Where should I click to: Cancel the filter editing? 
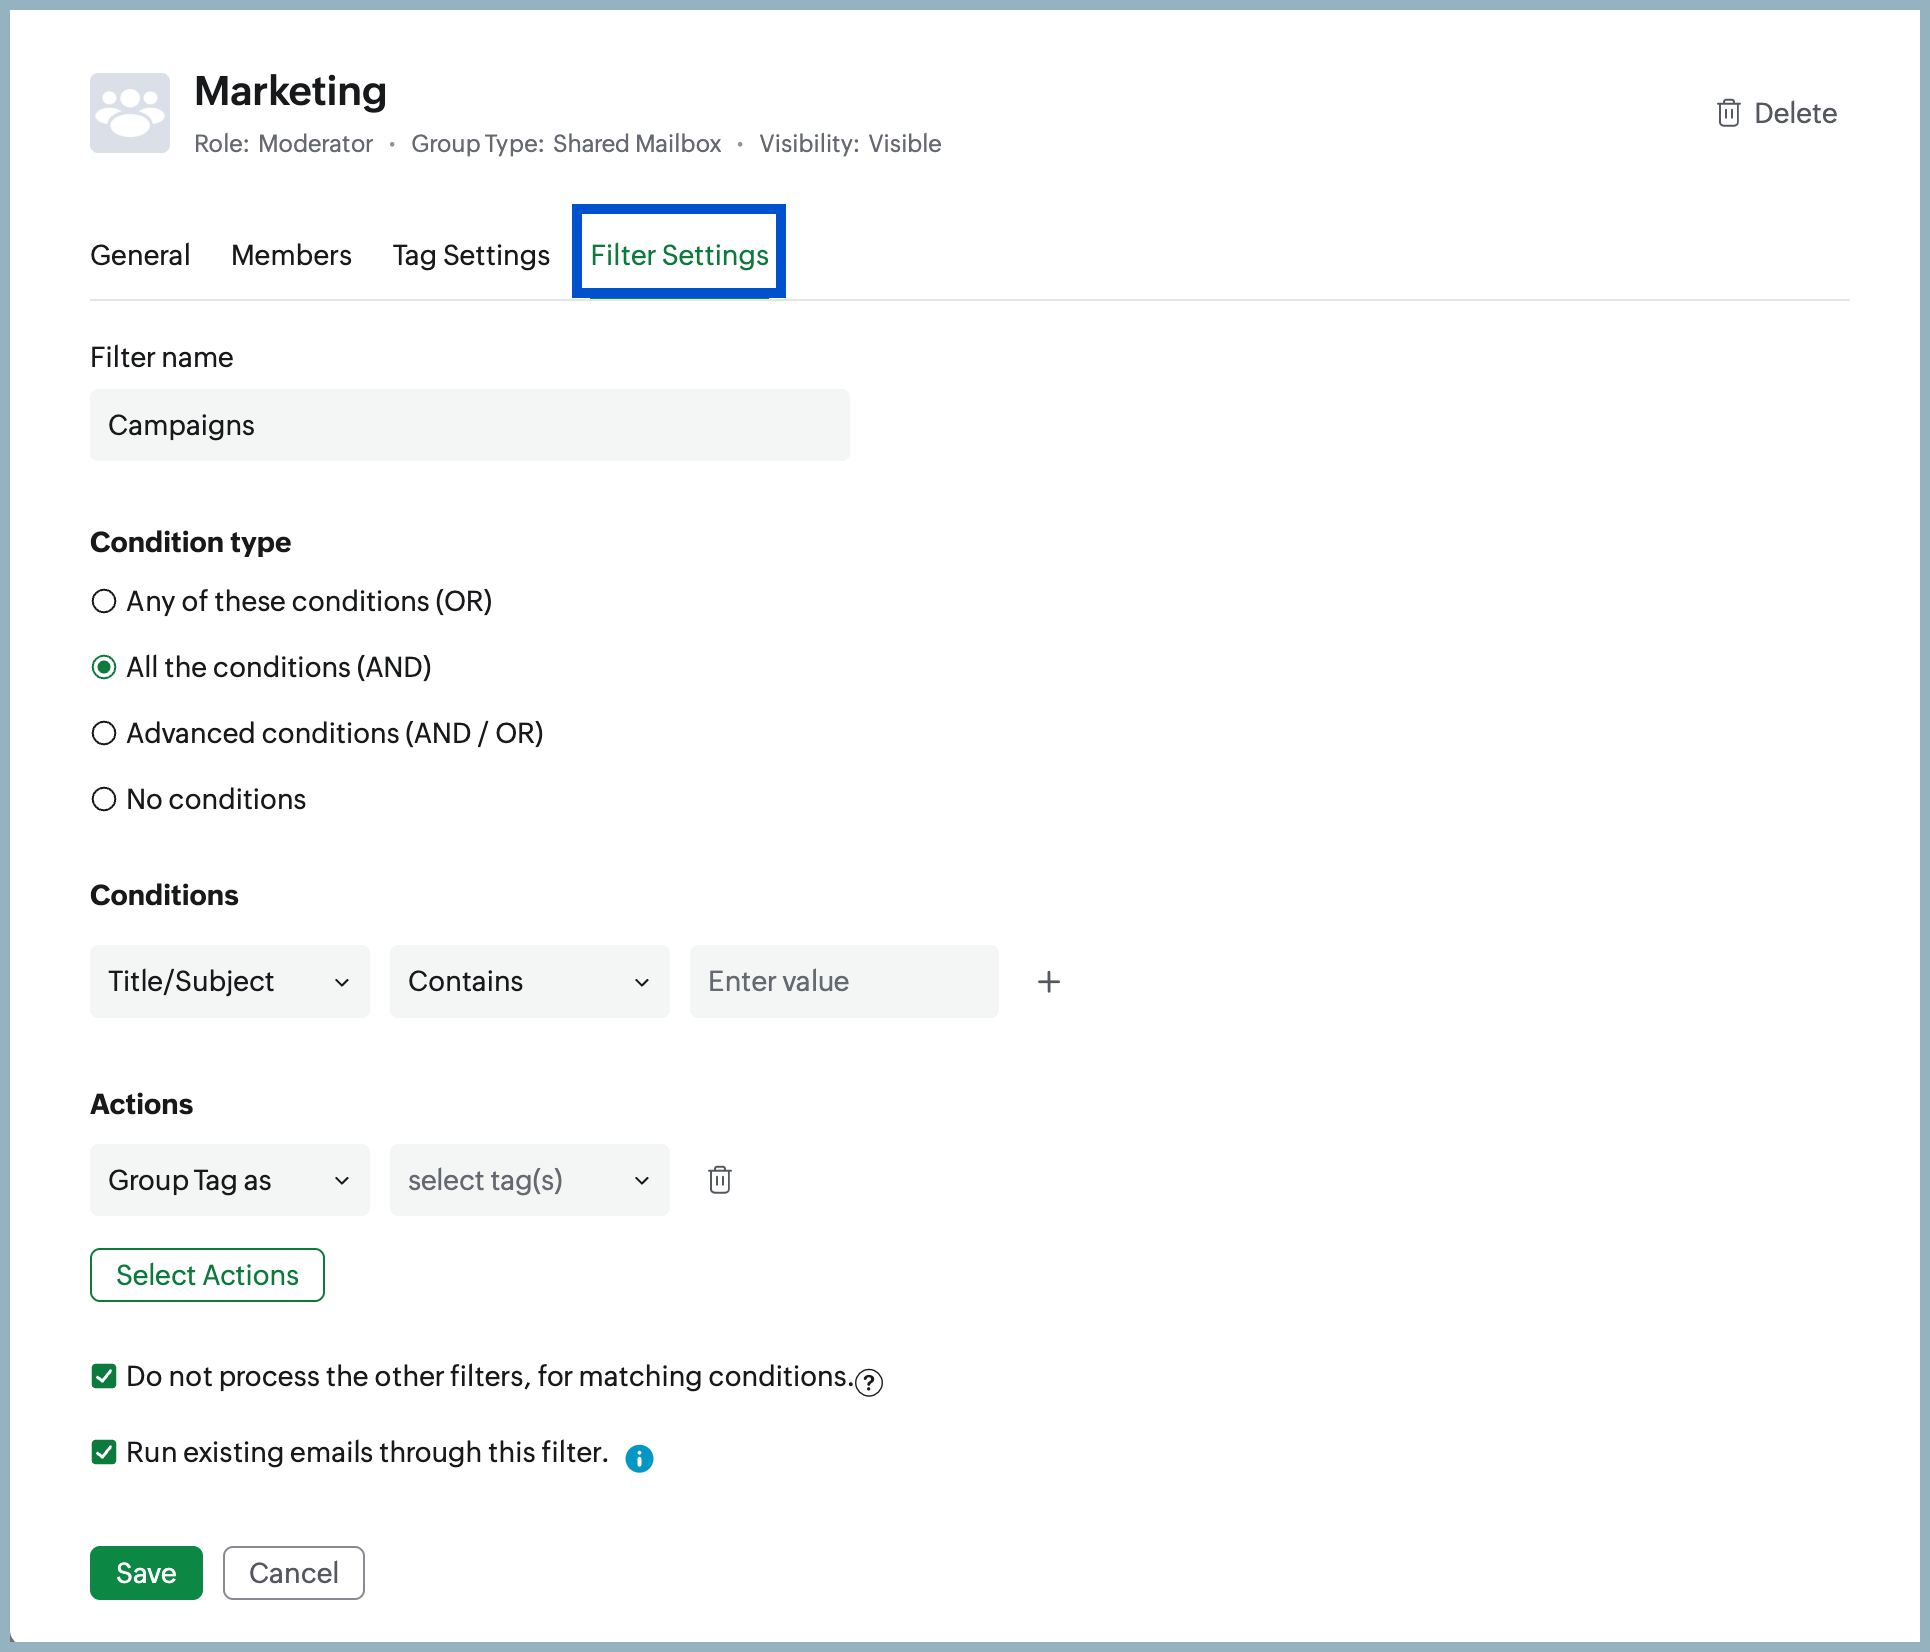click(294, 1573)
